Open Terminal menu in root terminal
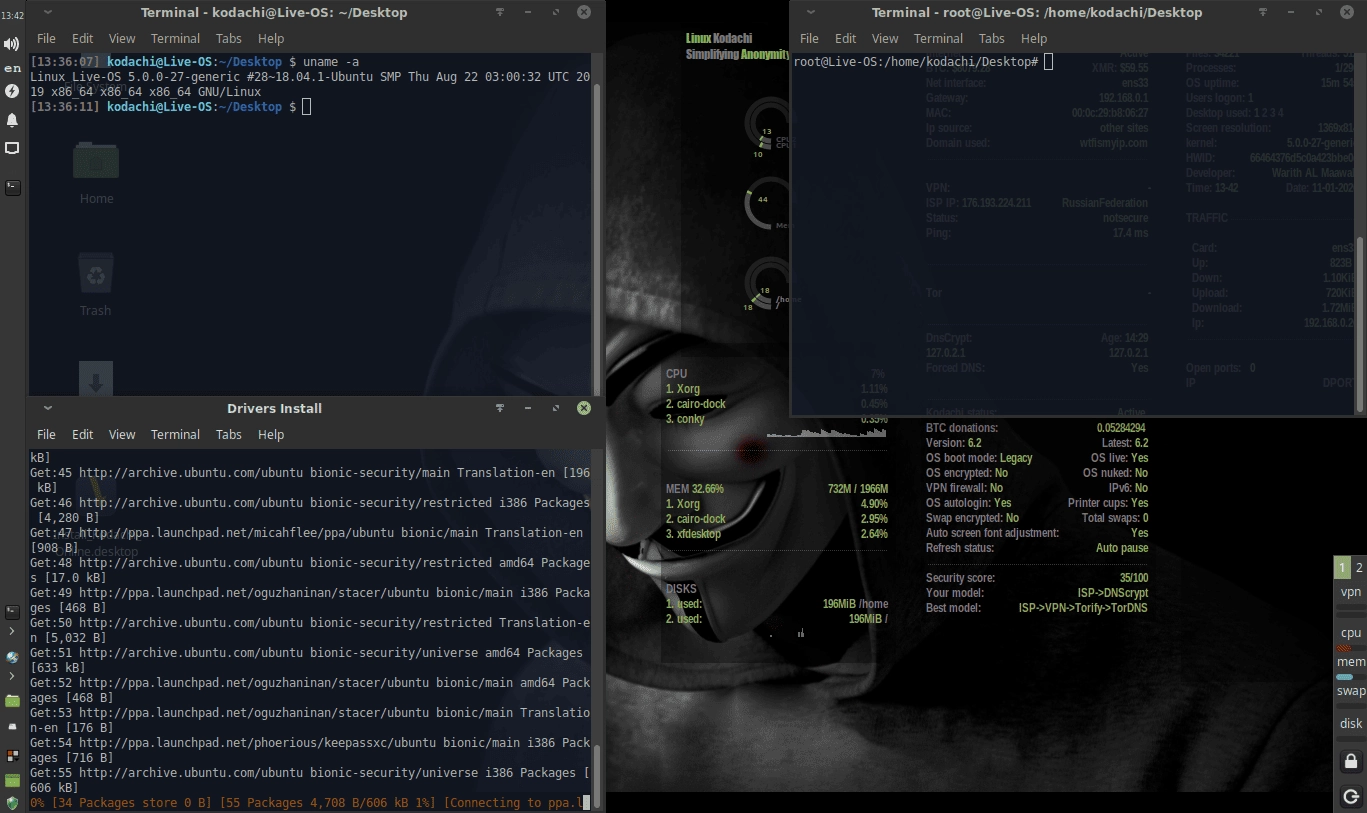This screenshot has height=813, width=1367. tap(938, 38)
